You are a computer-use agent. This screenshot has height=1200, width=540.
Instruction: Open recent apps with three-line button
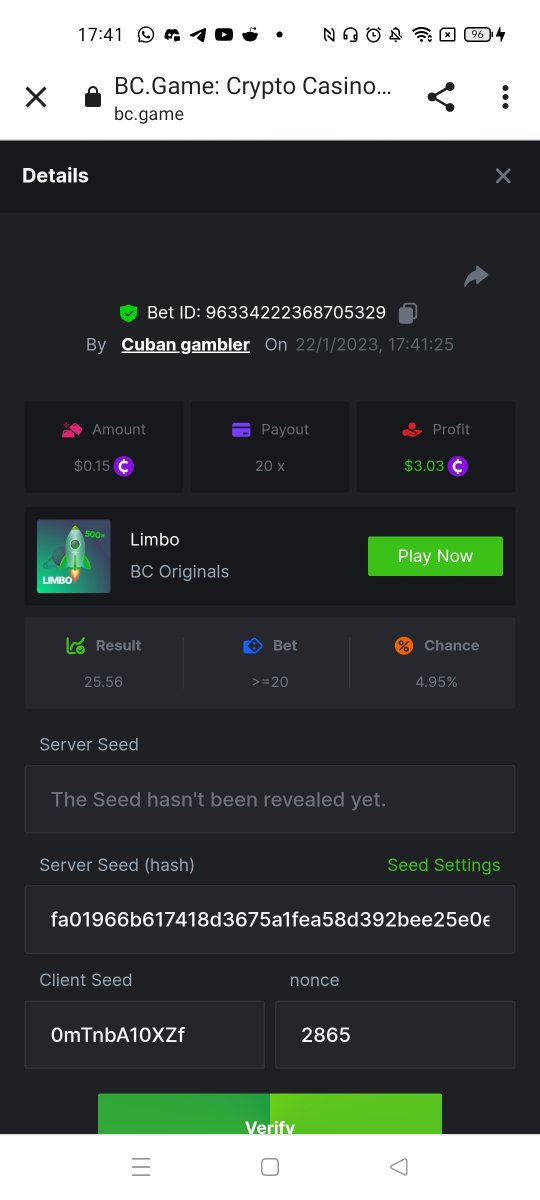click(x=141, y=1166)
